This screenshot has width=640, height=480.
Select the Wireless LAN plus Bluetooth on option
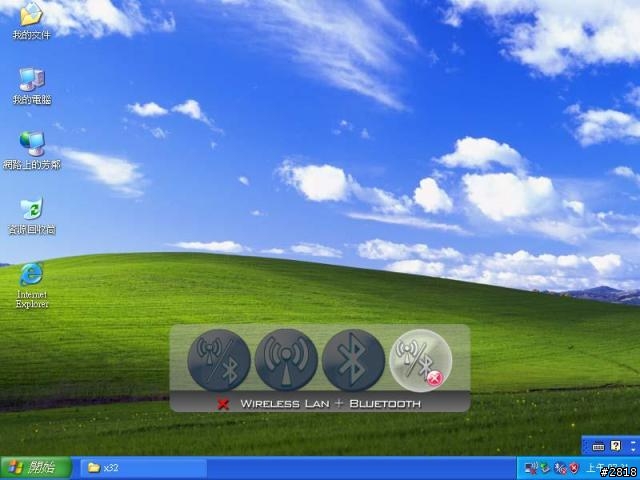click(219, 361)
